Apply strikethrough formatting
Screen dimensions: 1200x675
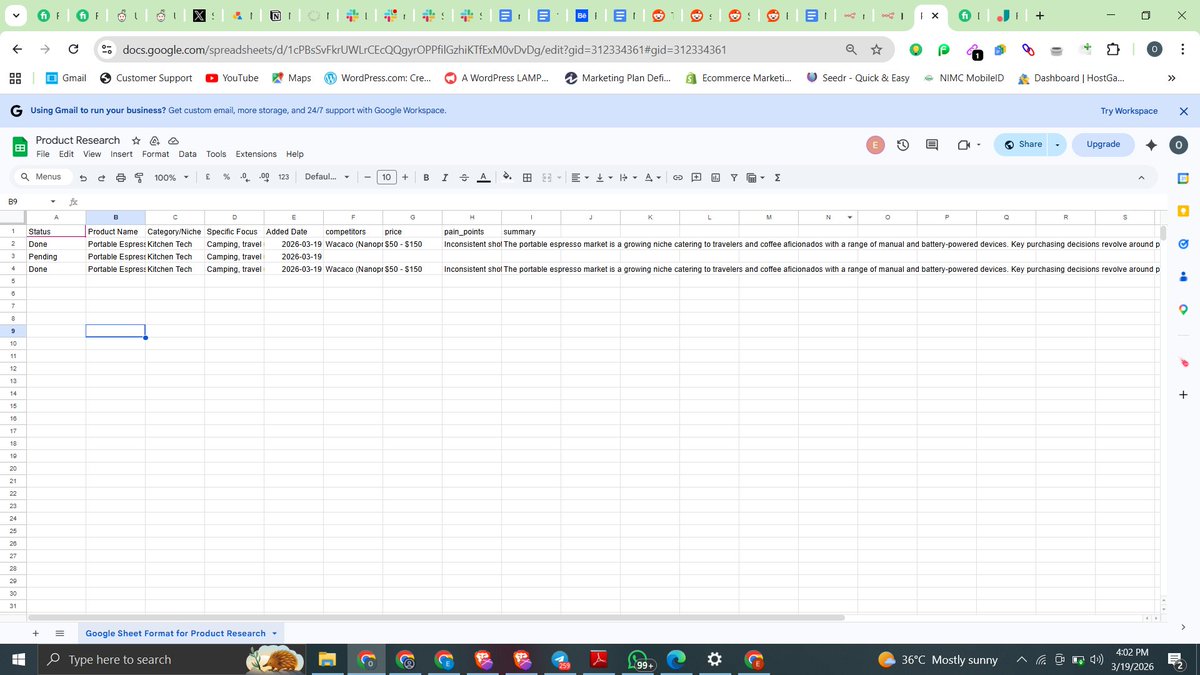point(463,177)
